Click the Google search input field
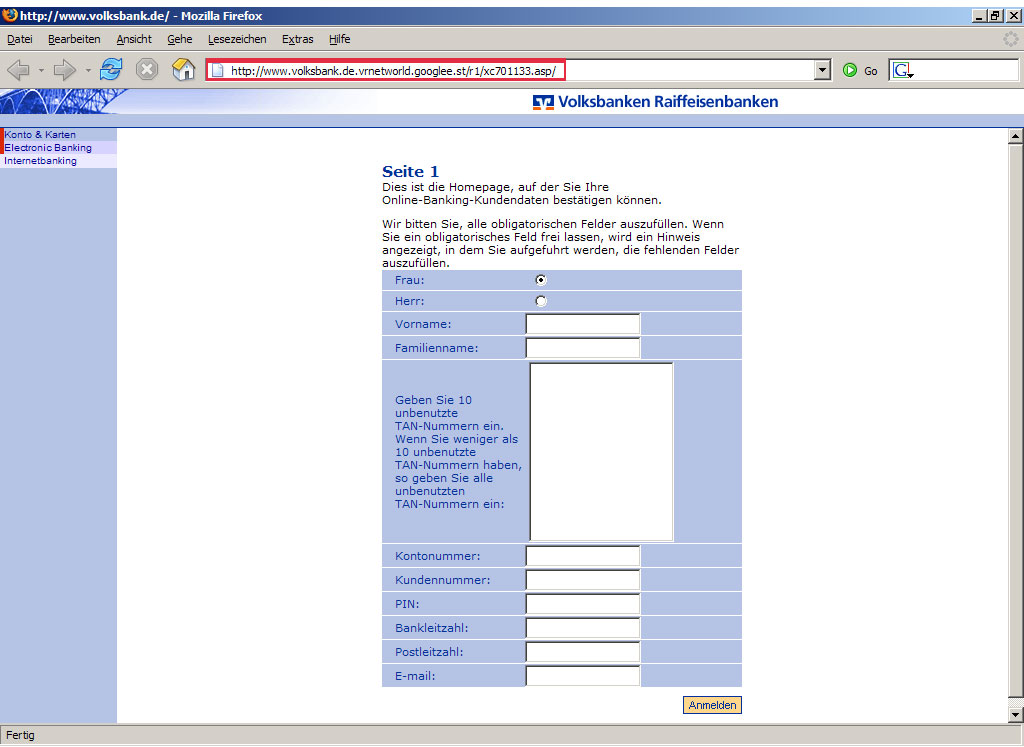The image size is (1024, 747). pos(967,70)
